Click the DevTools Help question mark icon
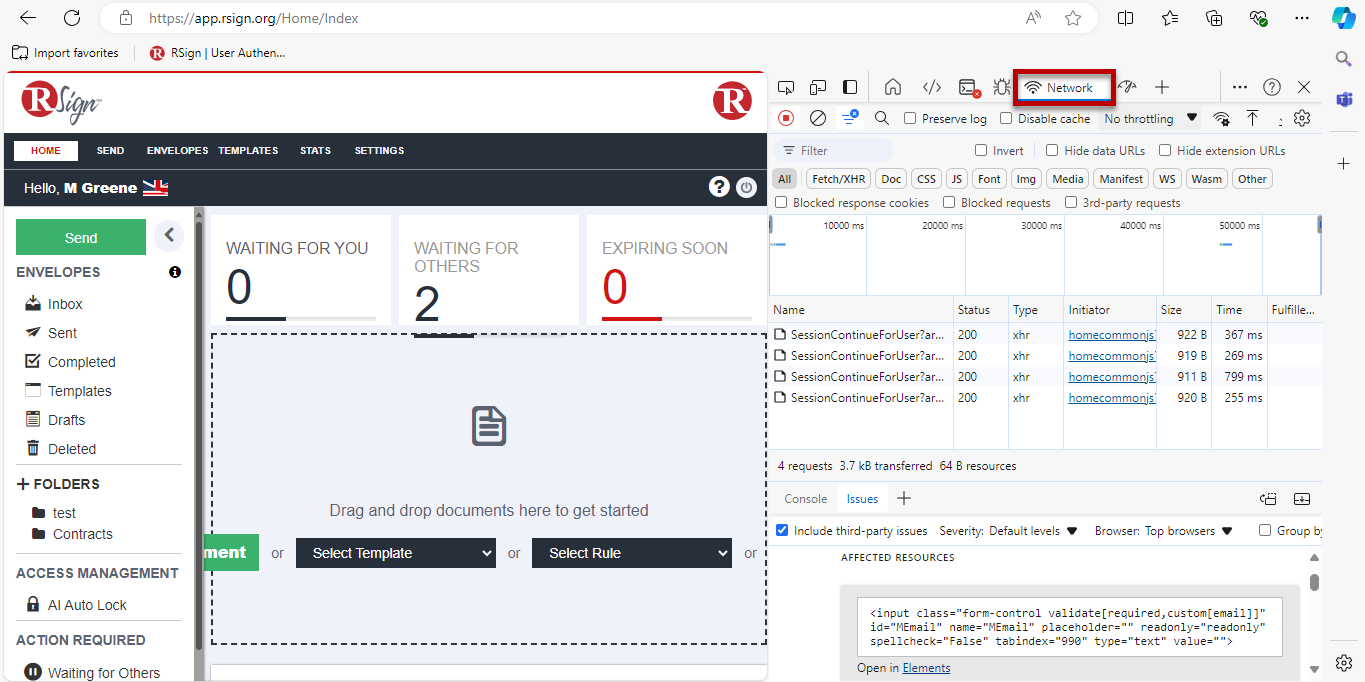1365x682 pixels. pos(1272,87)
